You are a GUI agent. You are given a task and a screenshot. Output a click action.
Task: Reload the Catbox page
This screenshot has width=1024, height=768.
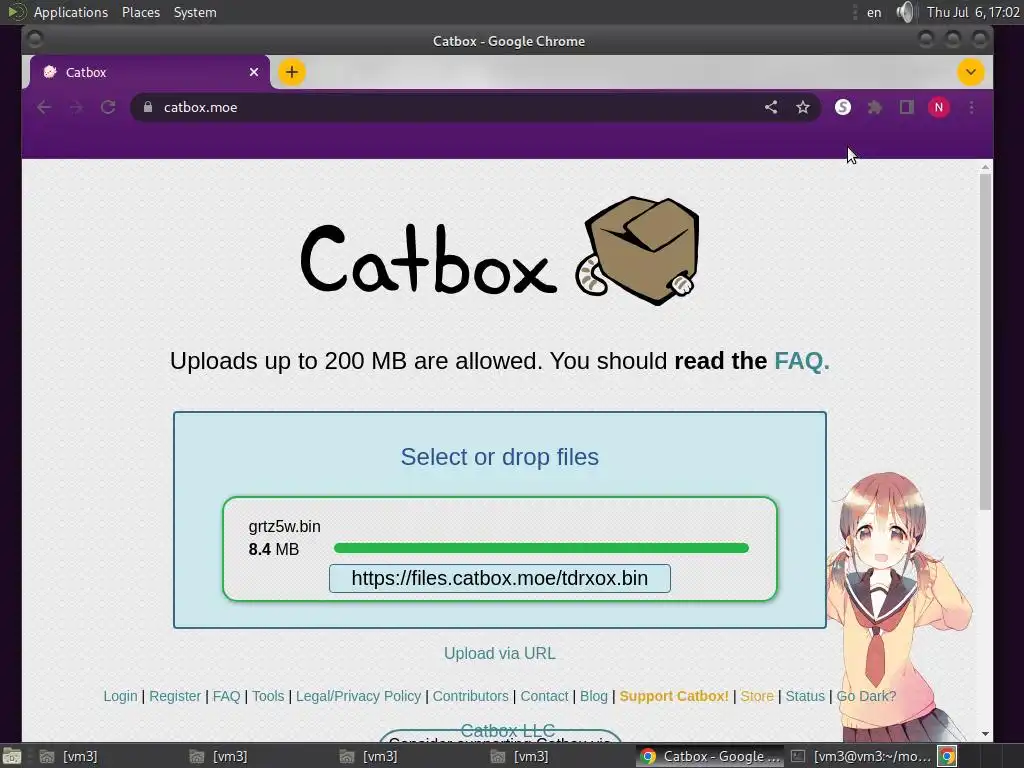click(x=108, y=107)
